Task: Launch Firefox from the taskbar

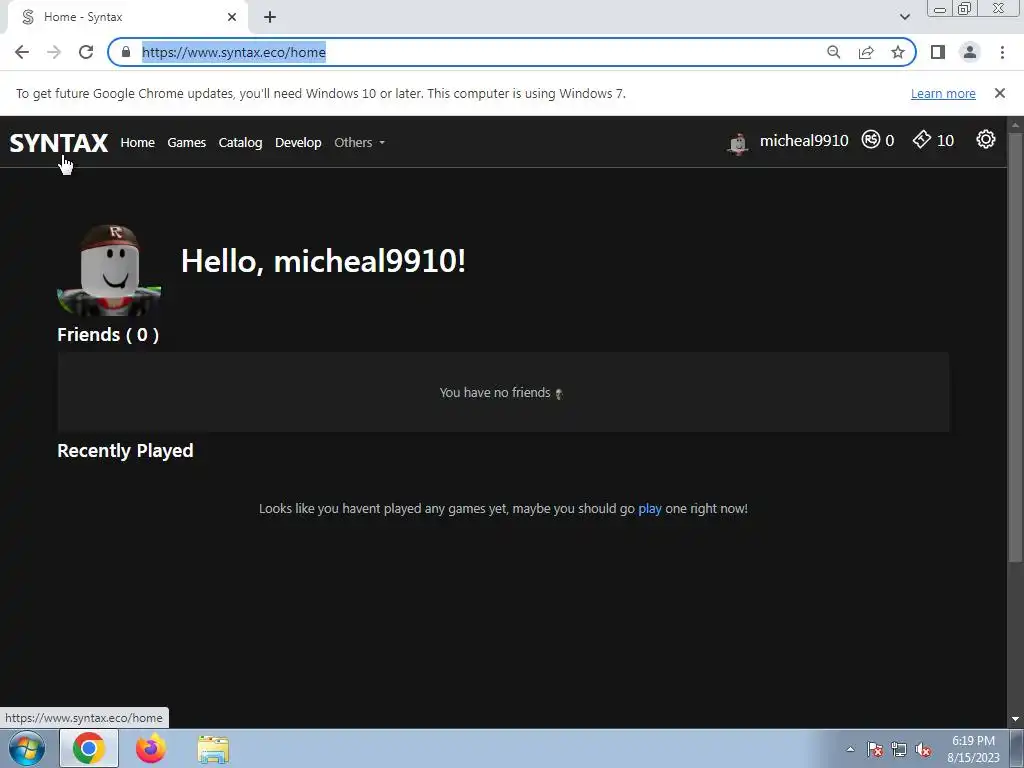Action: click(150, 748)
